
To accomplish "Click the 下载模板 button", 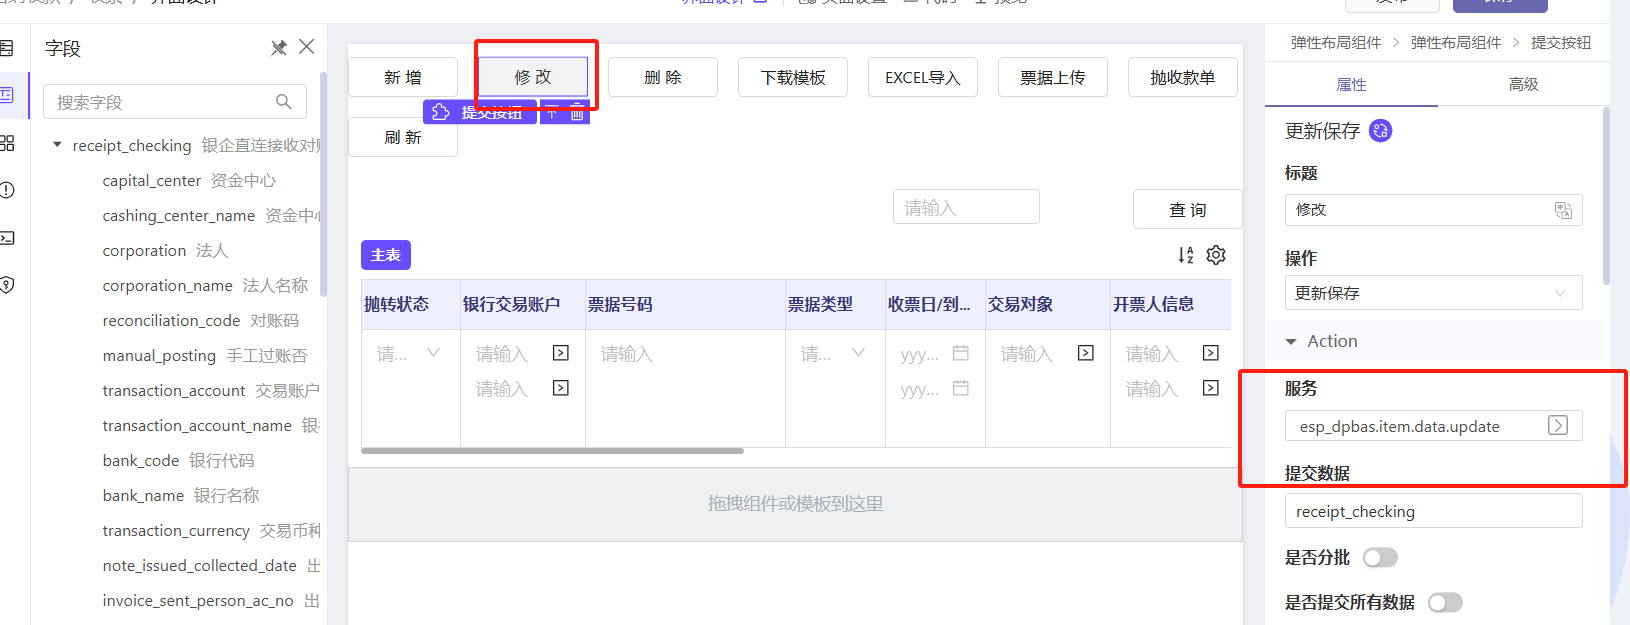I will [x=793, y=77].
